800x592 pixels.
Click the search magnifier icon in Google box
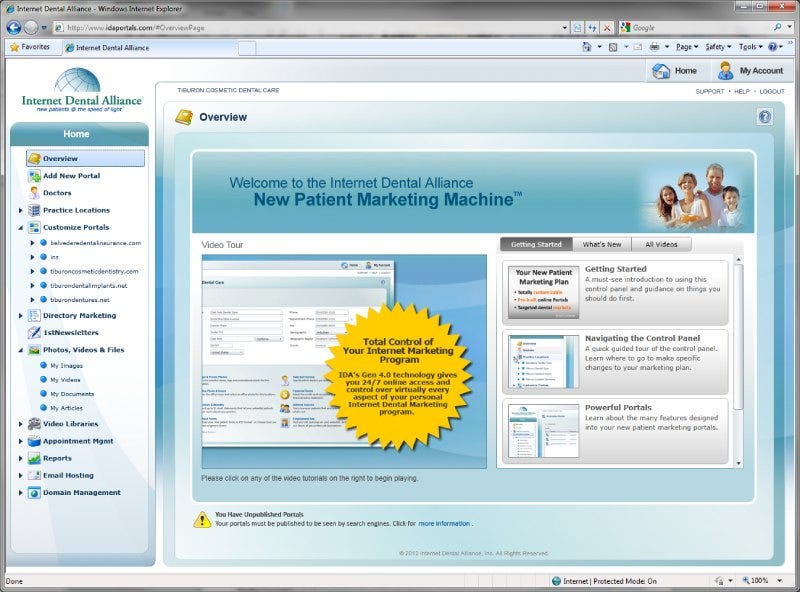click(x=777, y=28)
